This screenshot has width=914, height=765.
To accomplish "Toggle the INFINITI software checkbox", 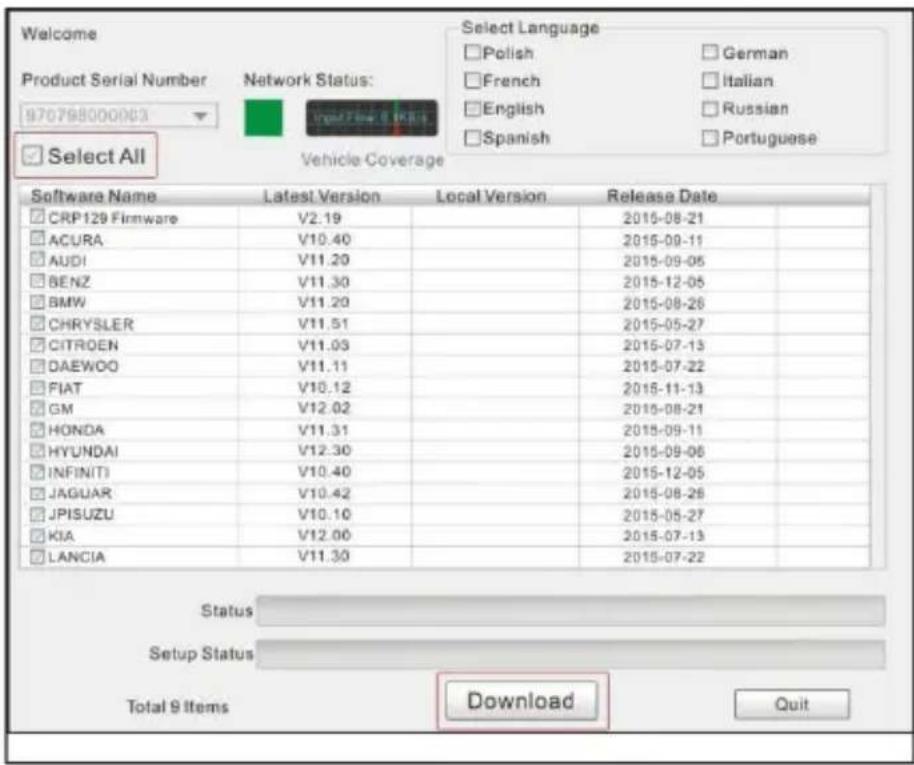I will [x=37, y=472].
